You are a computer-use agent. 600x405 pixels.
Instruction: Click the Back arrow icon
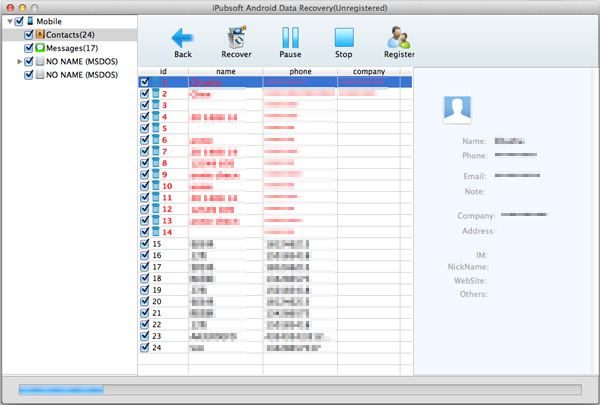(x=183, y=38)
